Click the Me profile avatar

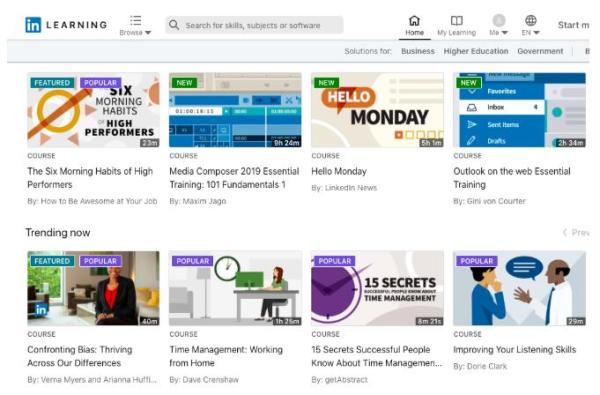click(x=499, y=20)
